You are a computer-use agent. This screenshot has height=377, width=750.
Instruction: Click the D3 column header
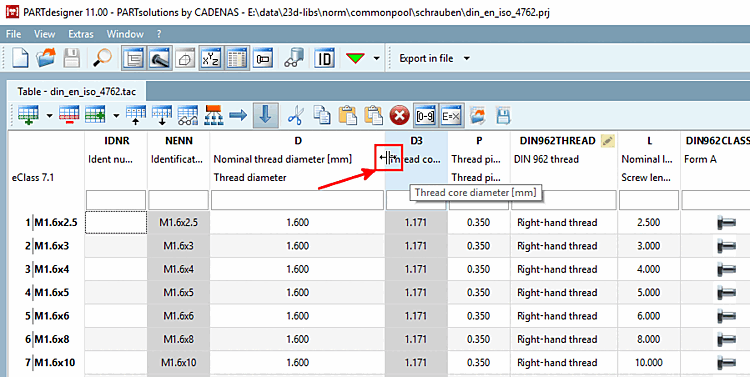417,141
